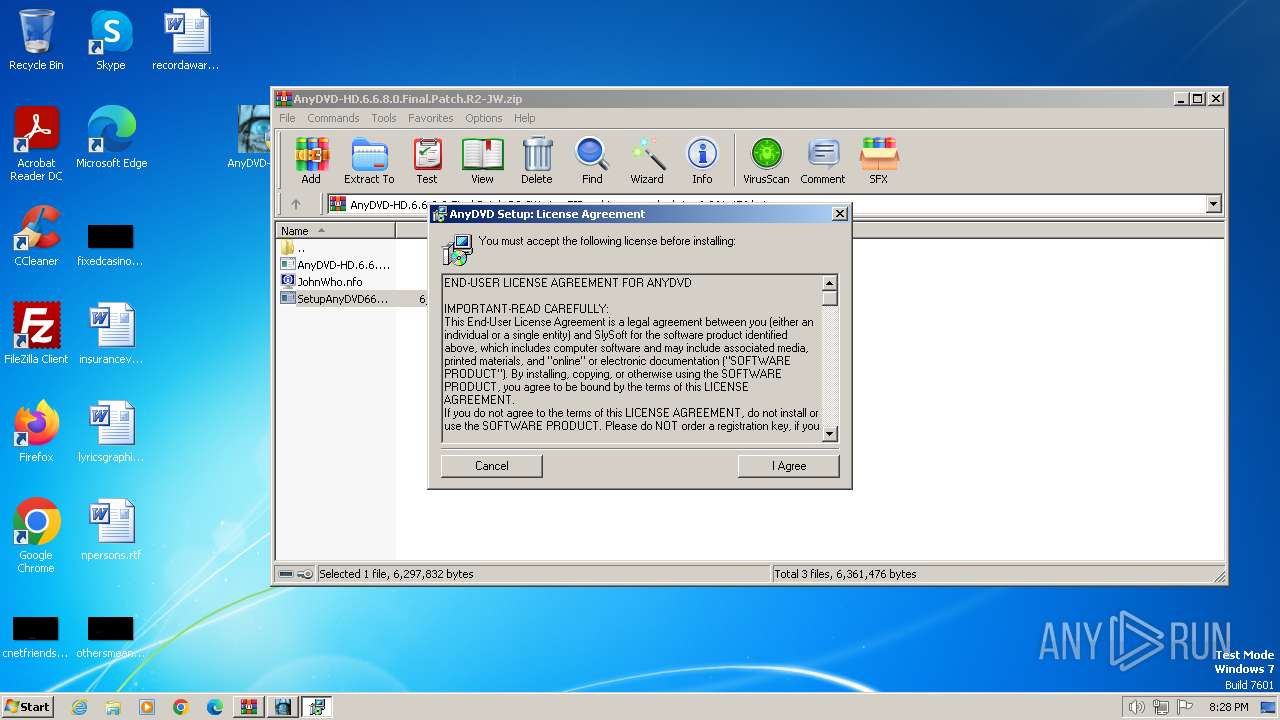Select the fixedcasino... desktop file
The height and width of the screenshot is (720, 1280).
coord(111,244)
